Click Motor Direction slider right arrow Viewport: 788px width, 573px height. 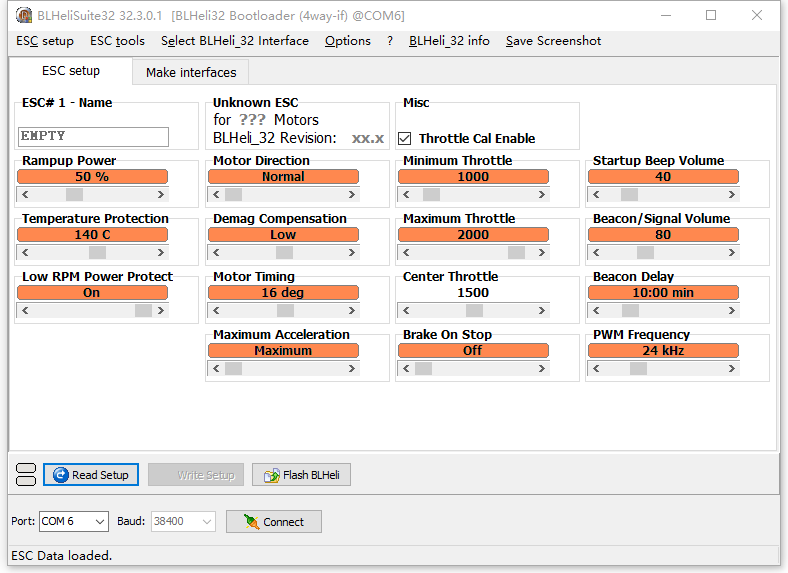(352, 195)
